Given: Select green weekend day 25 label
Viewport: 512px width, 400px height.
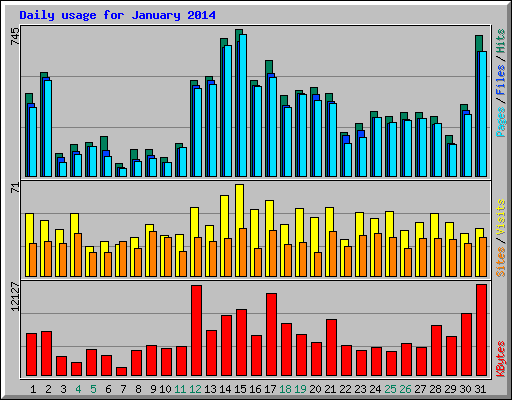Looking at the screenshot, I should [x=390, y=389].
